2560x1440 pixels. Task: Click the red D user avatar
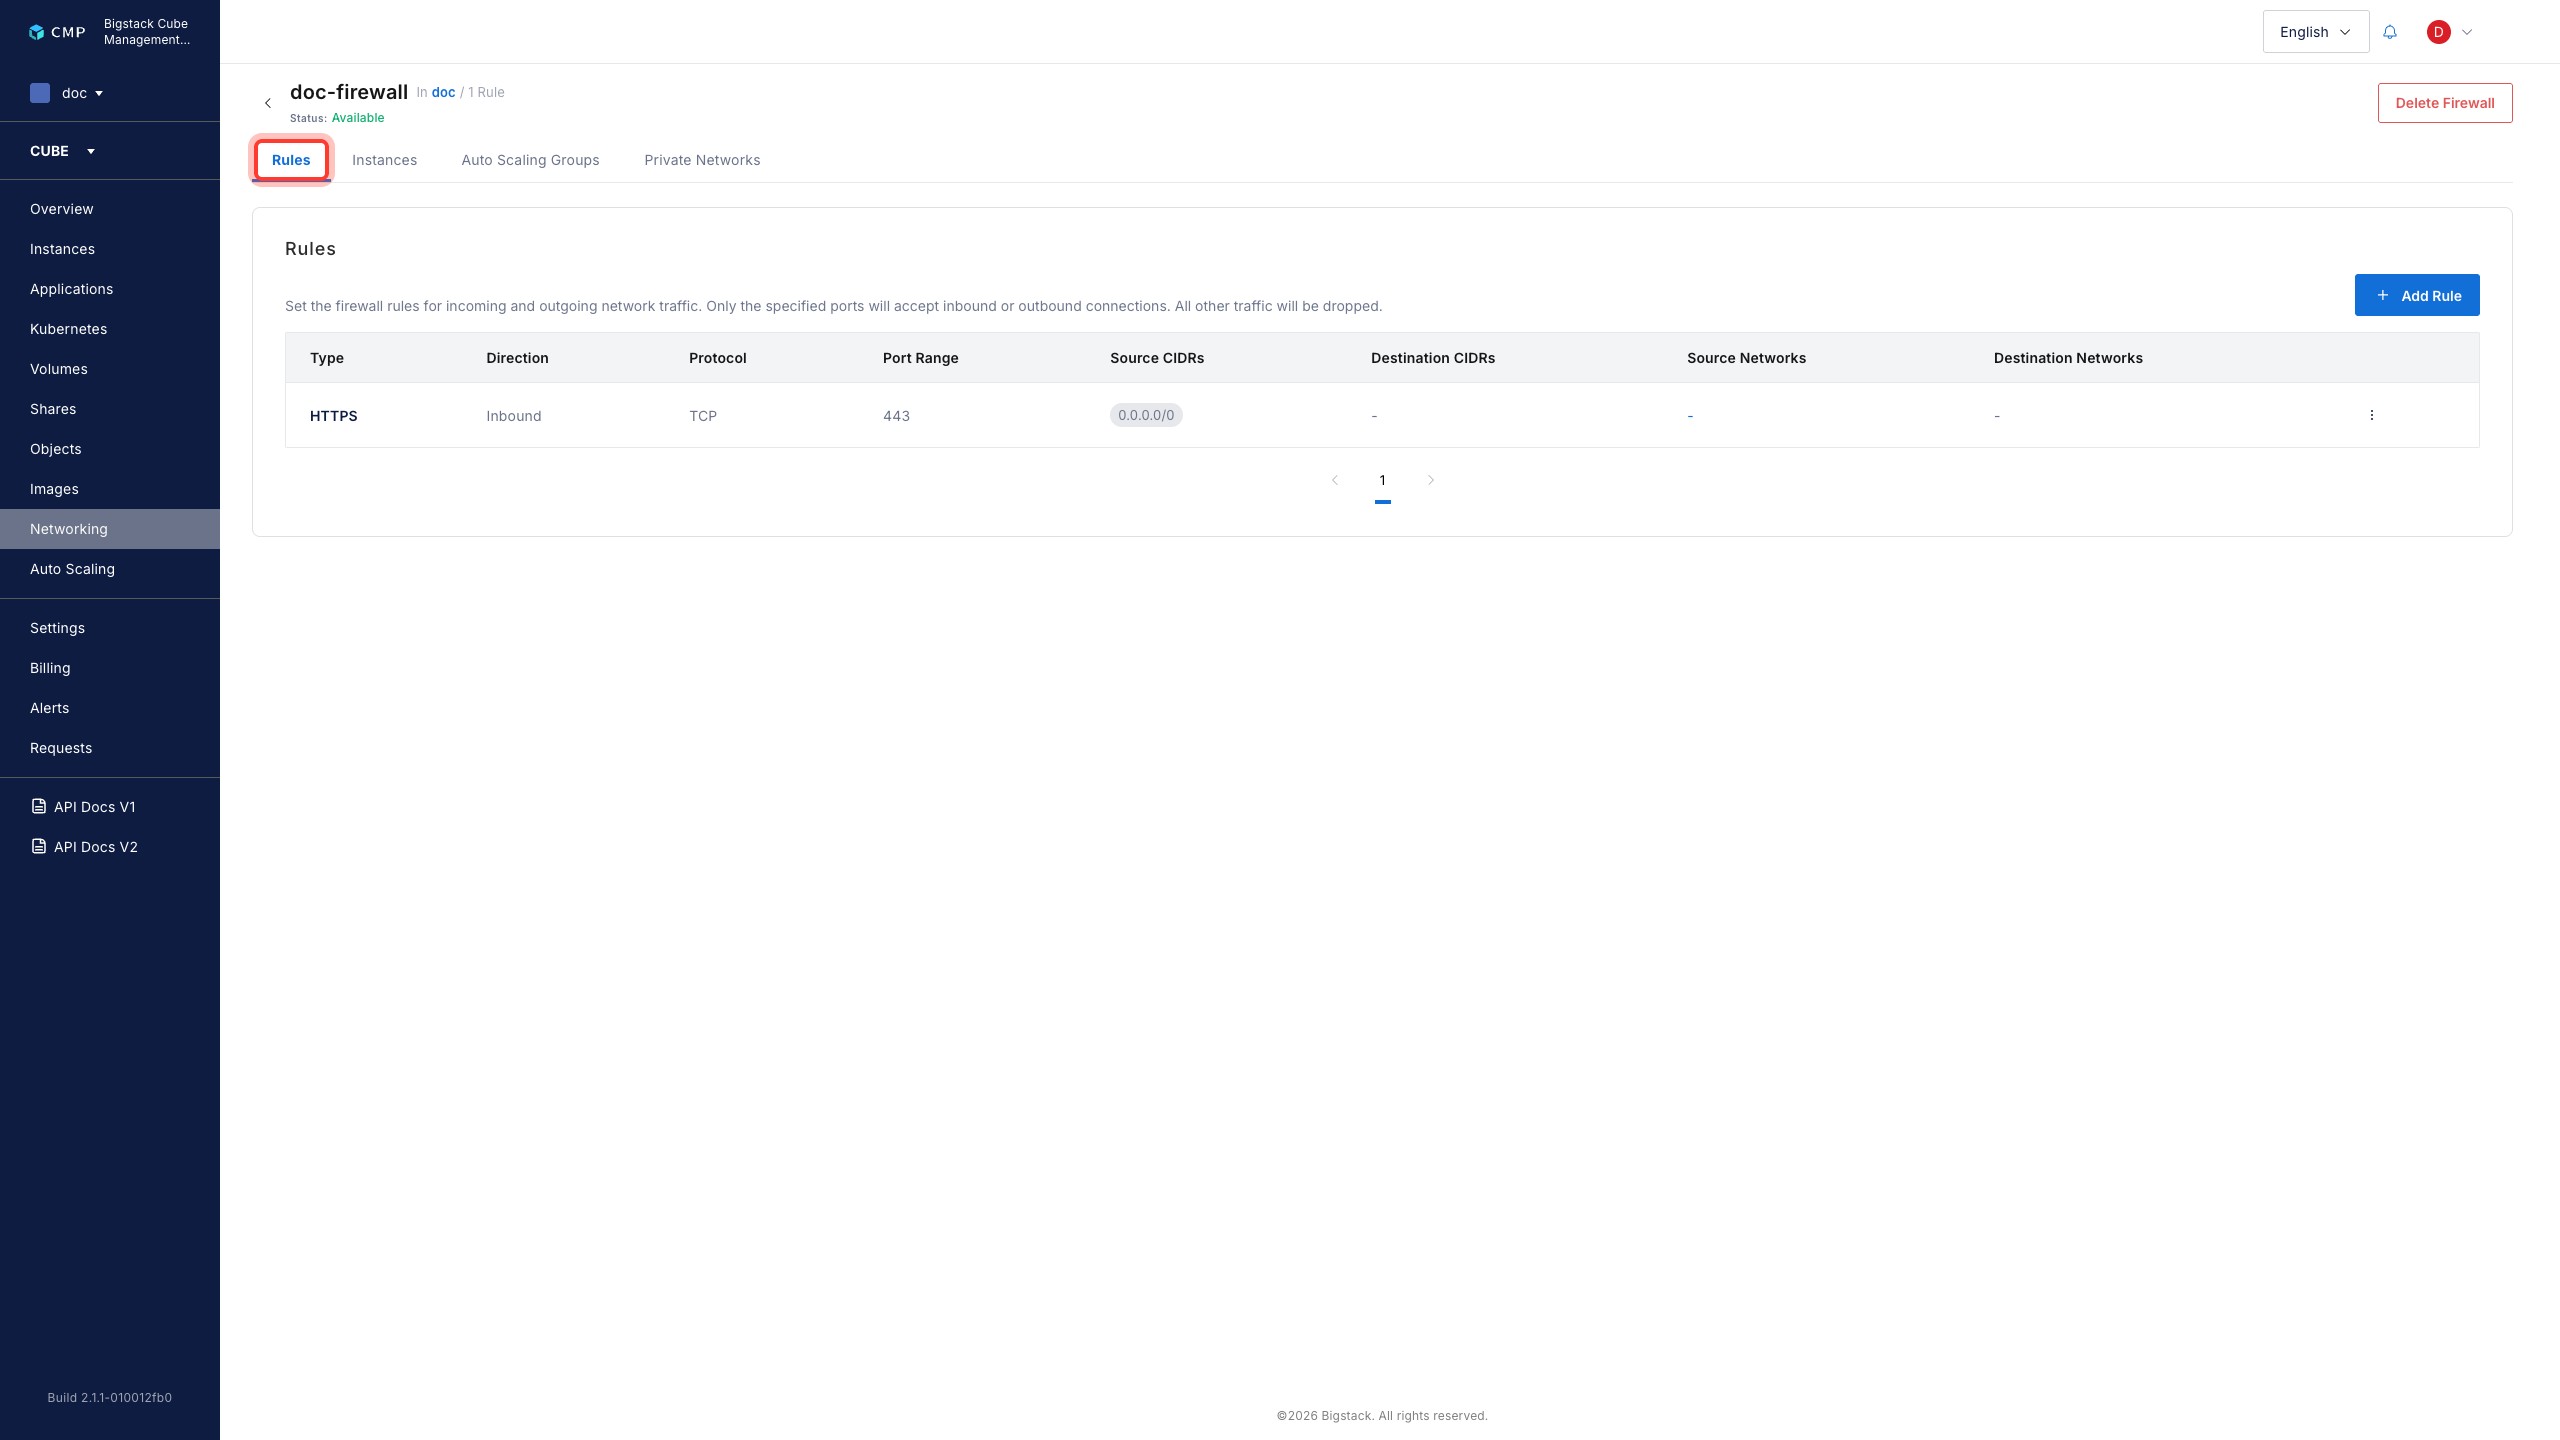click(2438, 32)
